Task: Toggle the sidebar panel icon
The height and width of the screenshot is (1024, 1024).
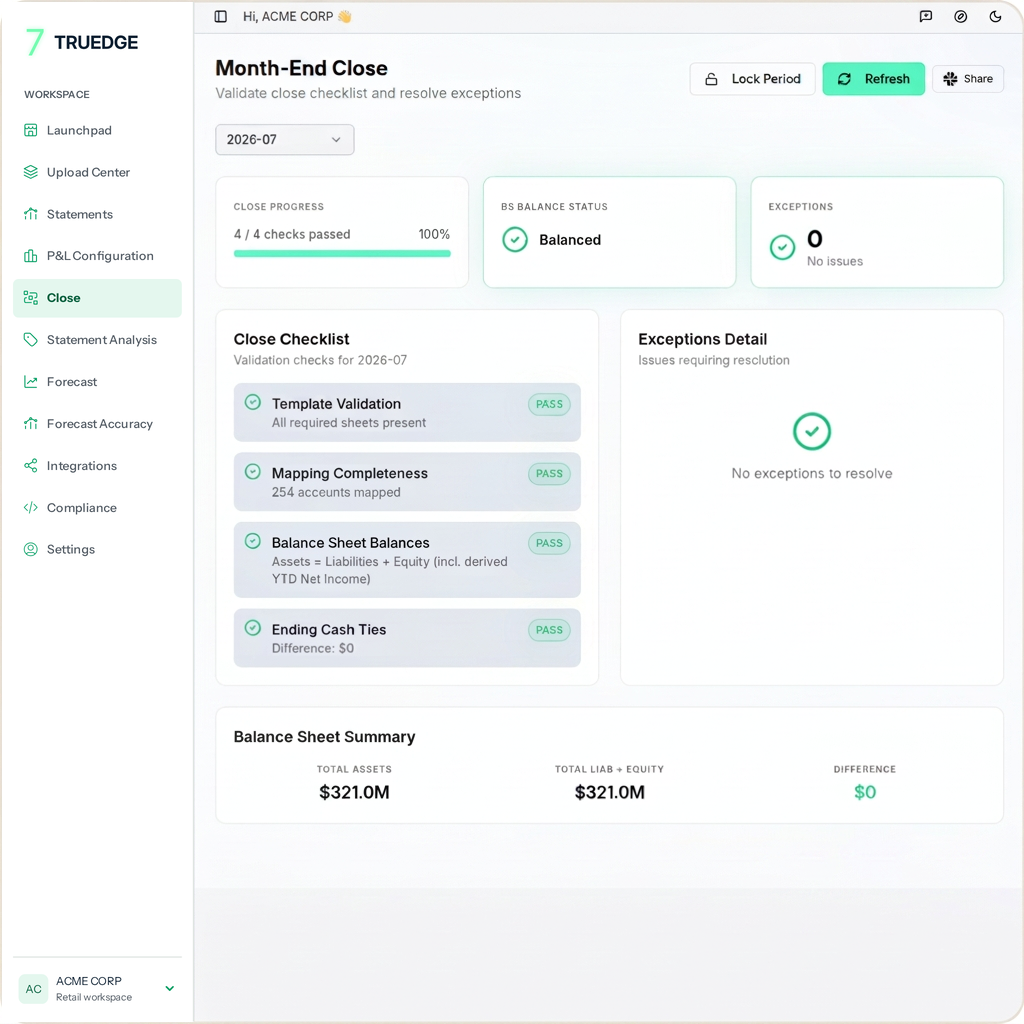Action: 221,16
